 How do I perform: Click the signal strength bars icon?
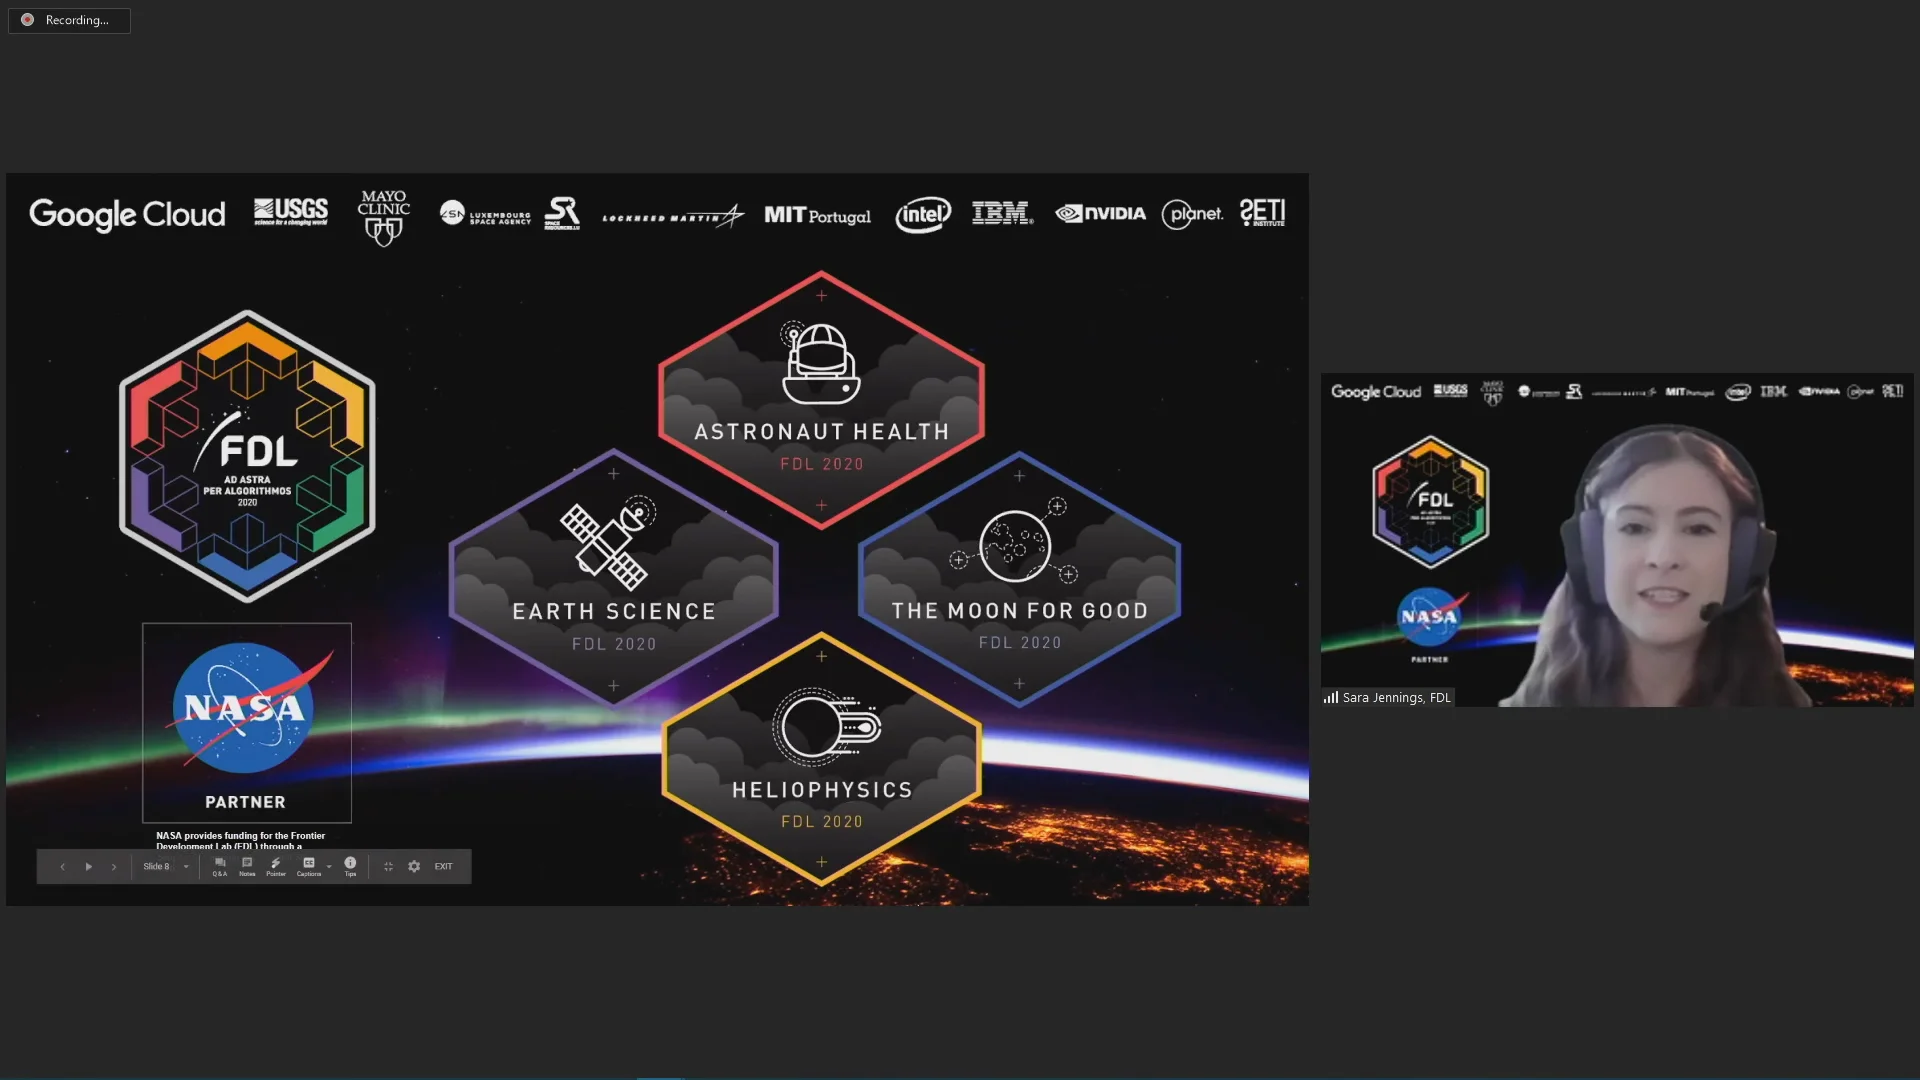click(1331, 697)
